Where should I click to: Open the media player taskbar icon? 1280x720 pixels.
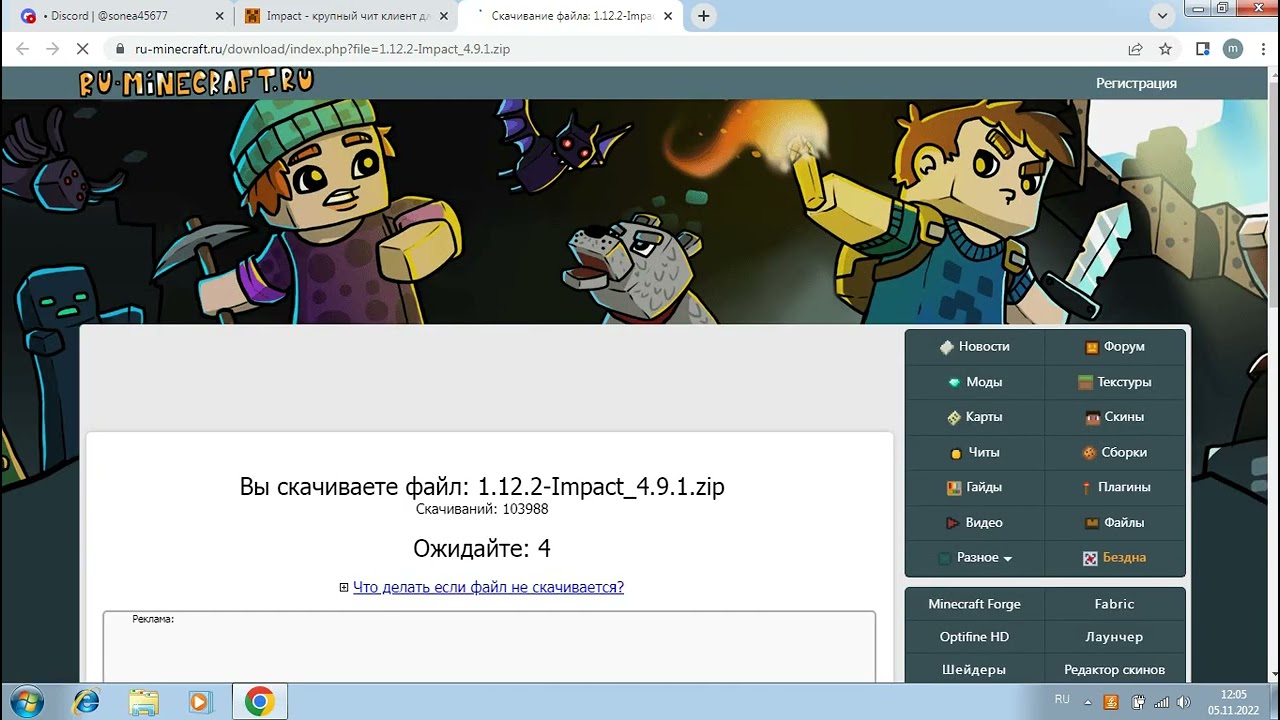tap(200, 702)
